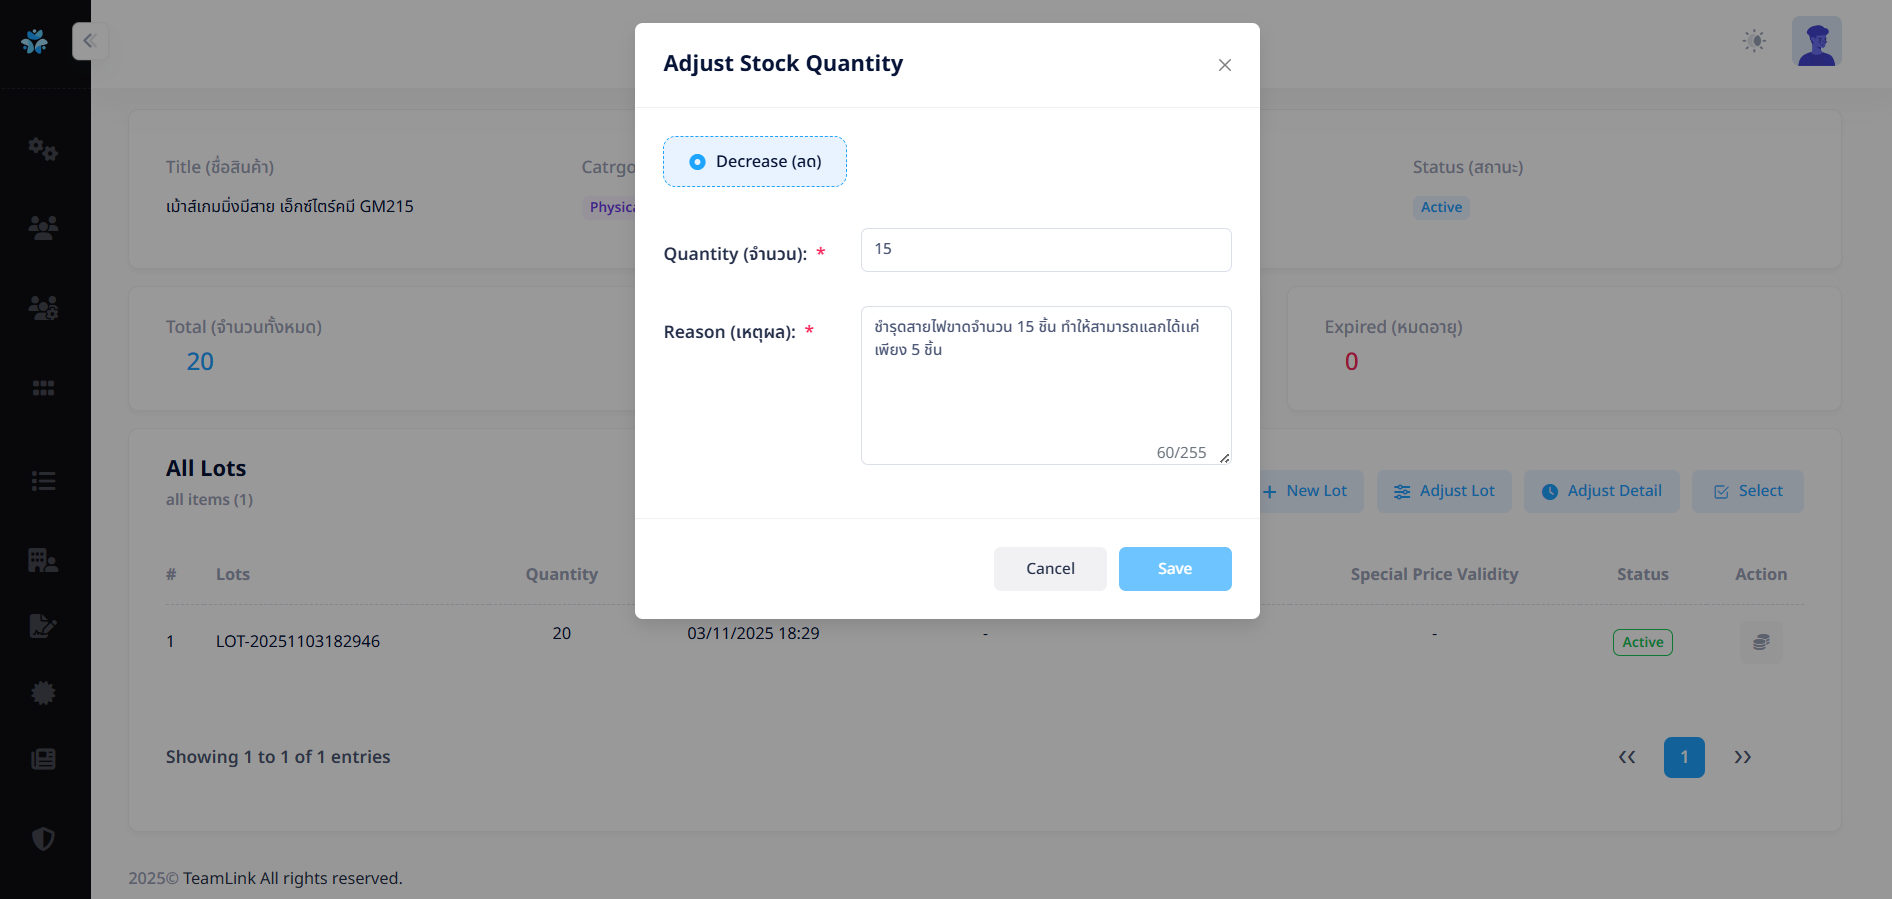Click the Select button
The width and height of the screenshot is (1892, 899).
tap(1747, 491)
